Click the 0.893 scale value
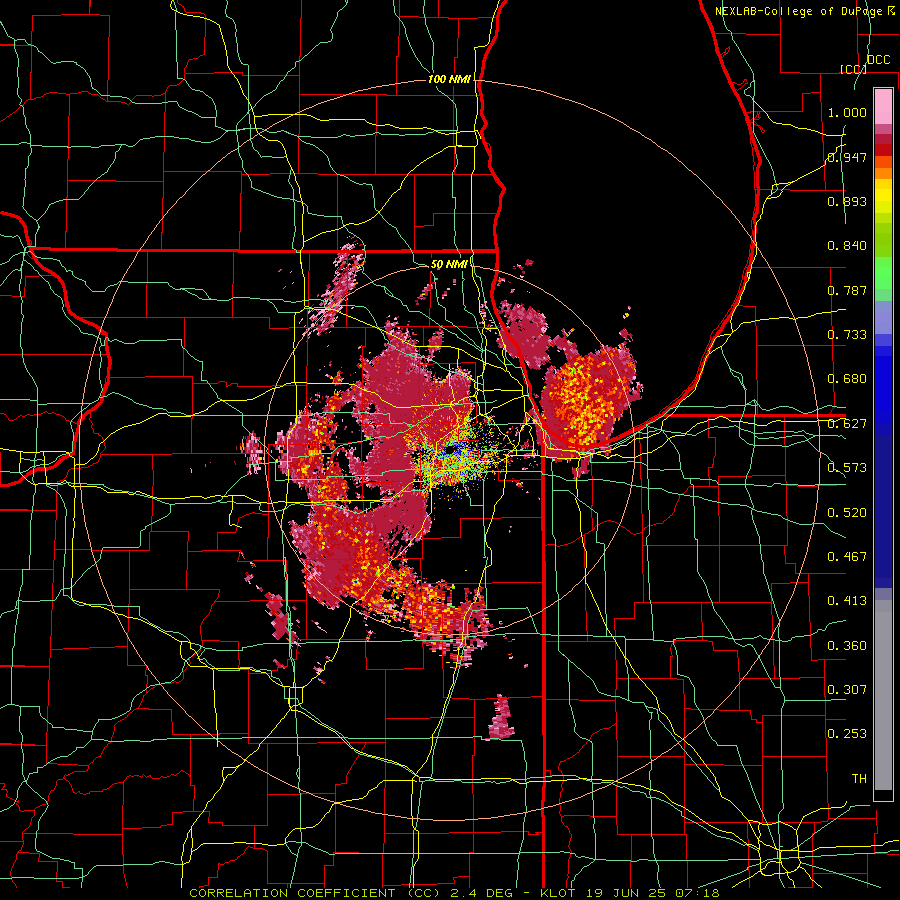This screenshot has width=900, height=900. [847, 201]
